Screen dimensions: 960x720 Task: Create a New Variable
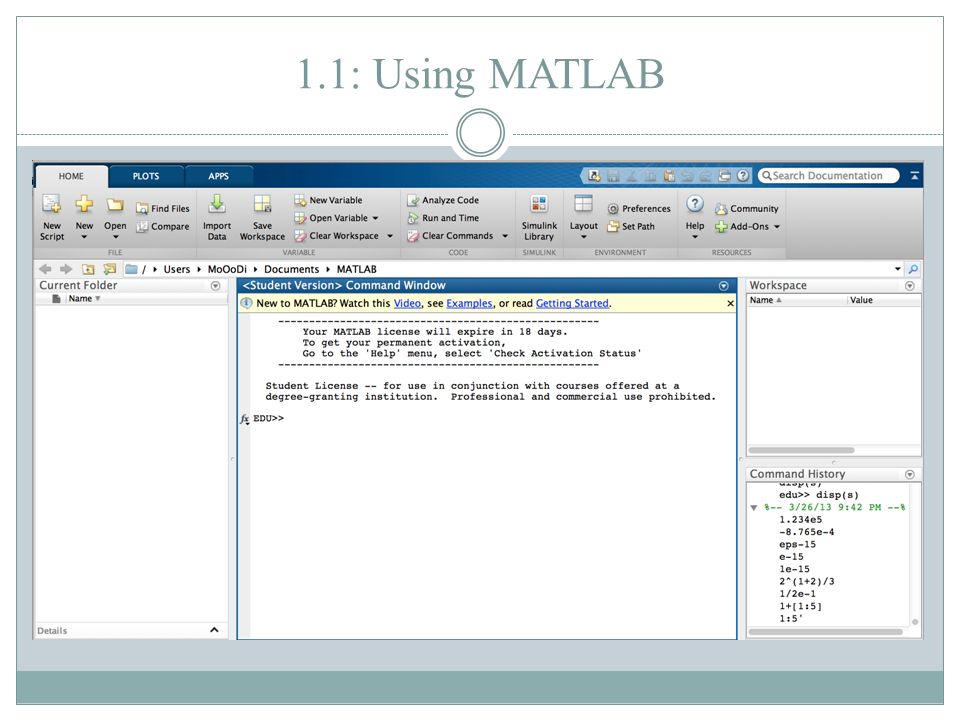click(x=328, y=200)
